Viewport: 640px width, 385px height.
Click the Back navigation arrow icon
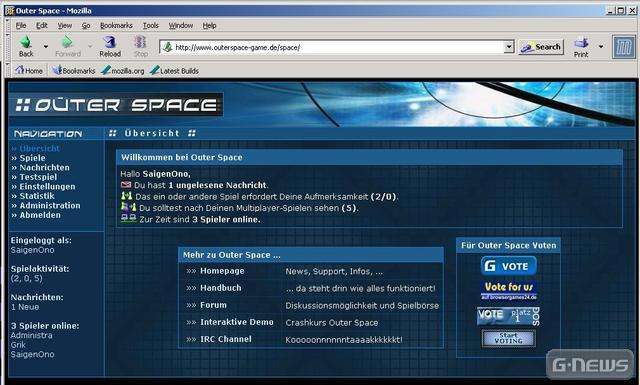pyautogui.click(x=26, y=42)
